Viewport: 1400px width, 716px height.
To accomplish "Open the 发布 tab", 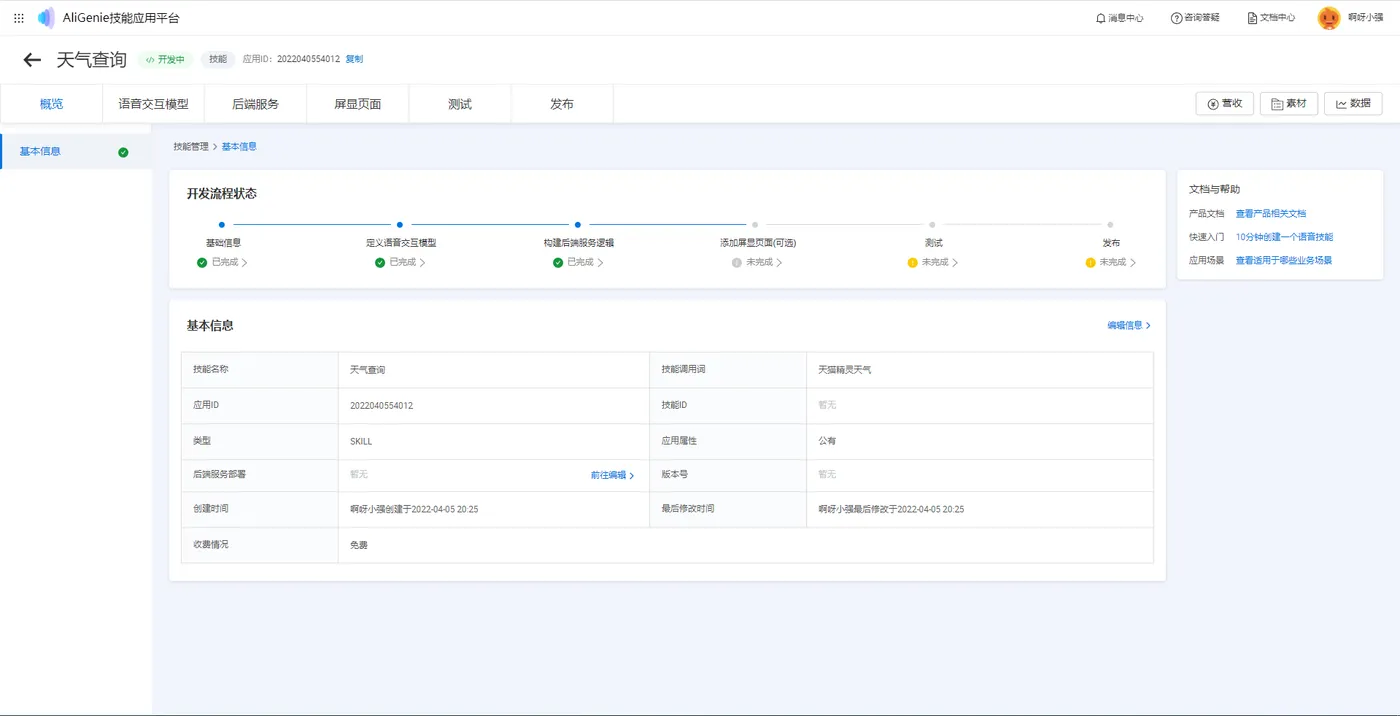I will [562, 104].
